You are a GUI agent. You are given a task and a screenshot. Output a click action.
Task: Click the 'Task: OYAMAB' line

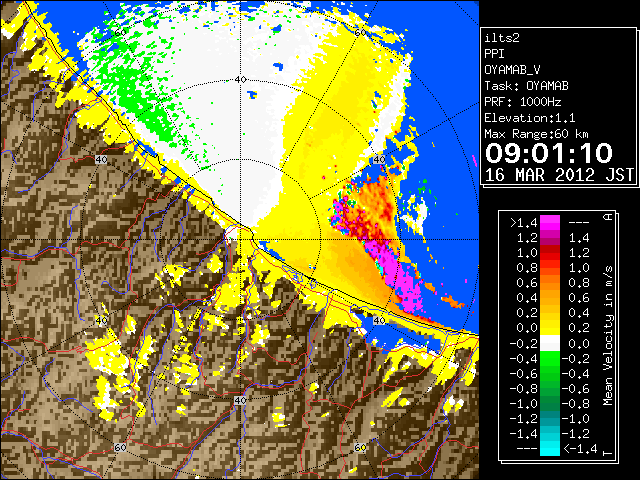pos(526,86)
